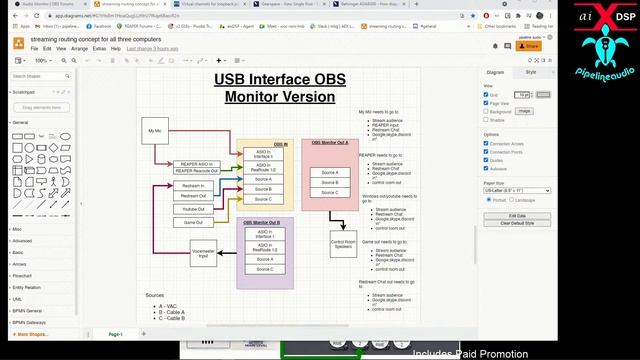Open the comments speech-bubble icon
This screenshot has width=640, height=360.
point(507,46)
